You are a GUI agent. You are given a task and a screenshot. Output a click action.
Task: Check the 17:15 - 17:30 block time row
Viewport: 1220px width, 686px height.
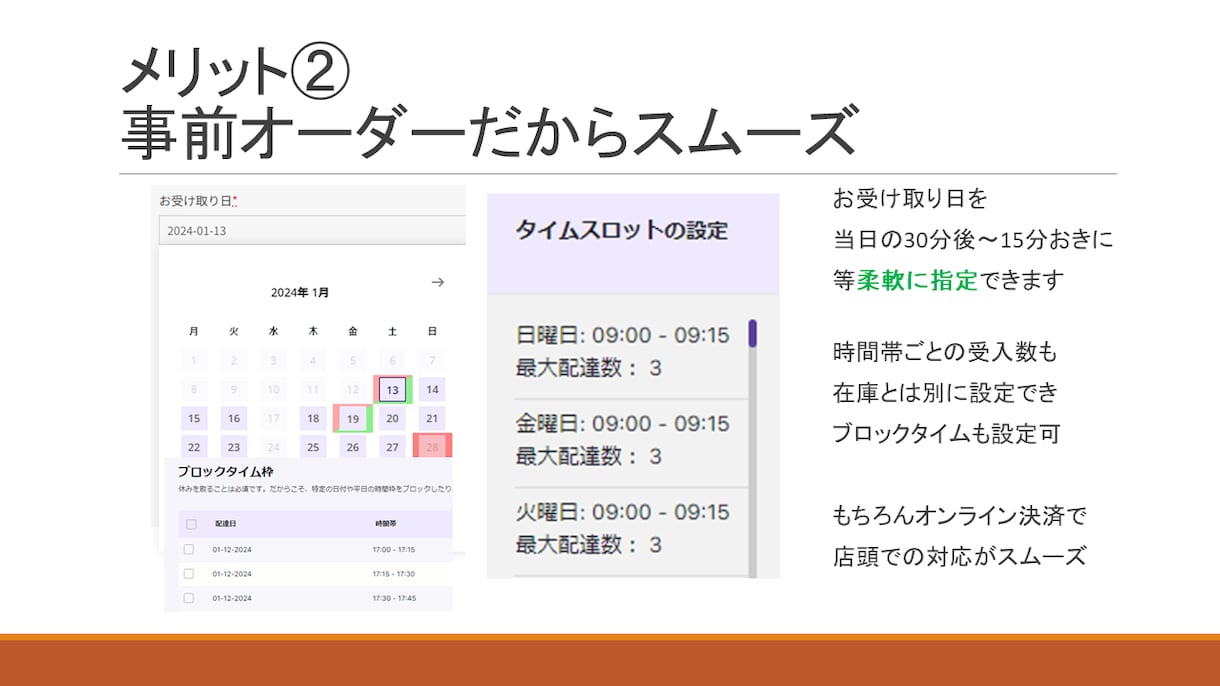pos(188,574)
